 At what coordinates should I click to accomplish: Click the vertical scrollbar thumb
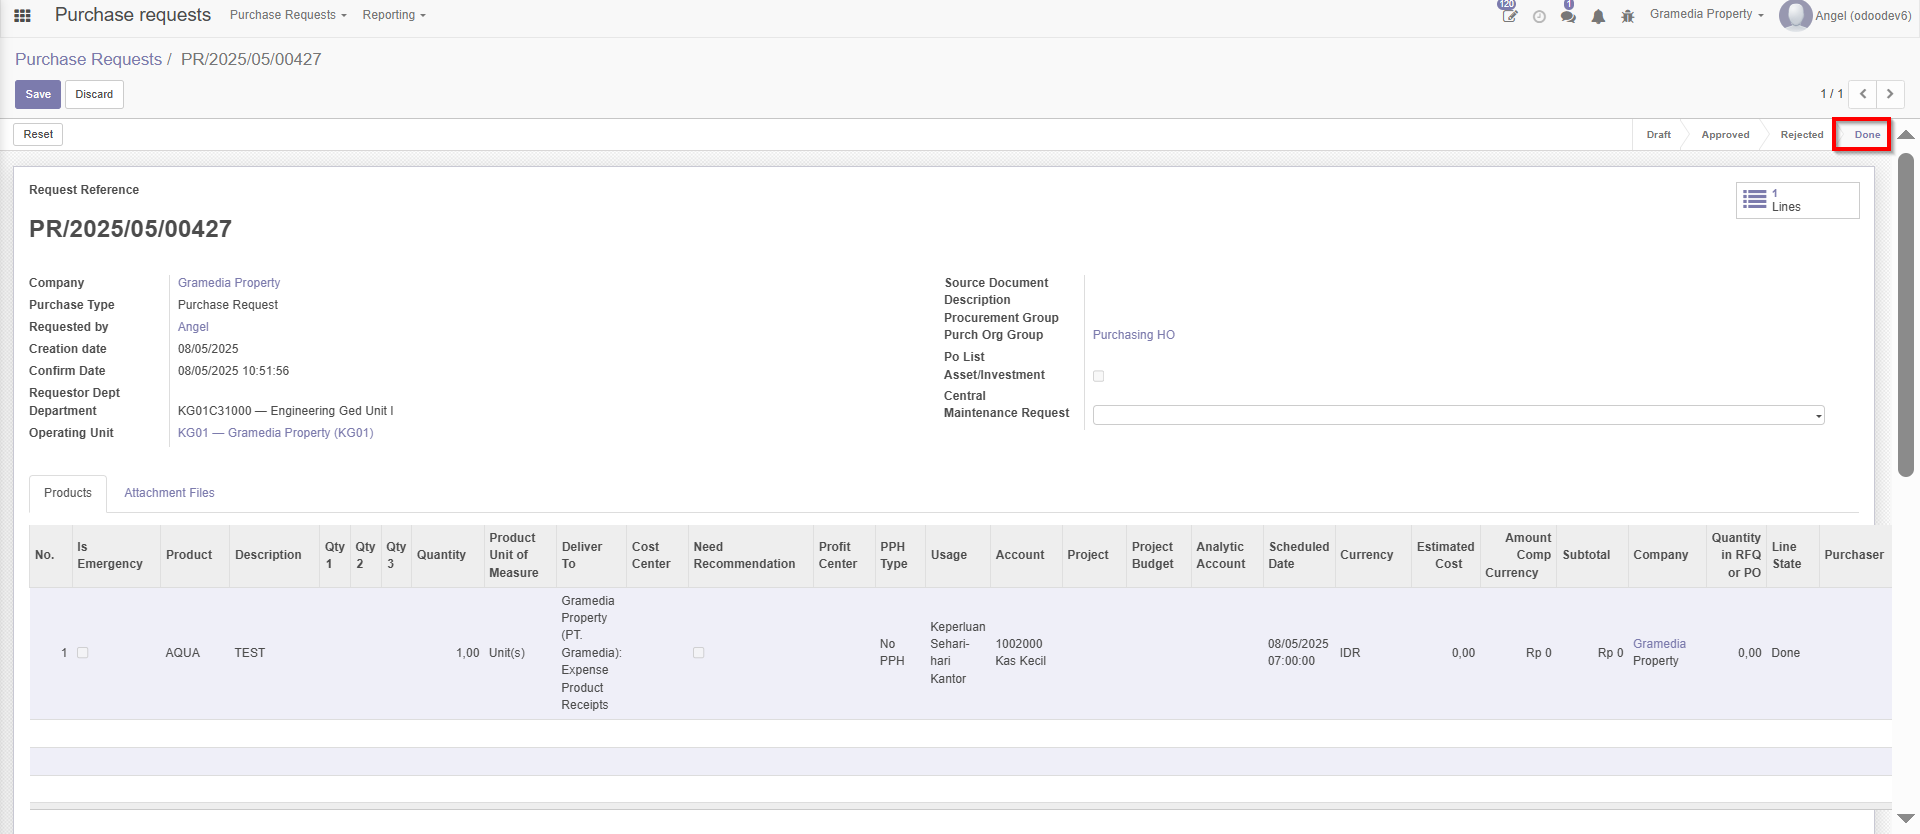click(1906, 315)
